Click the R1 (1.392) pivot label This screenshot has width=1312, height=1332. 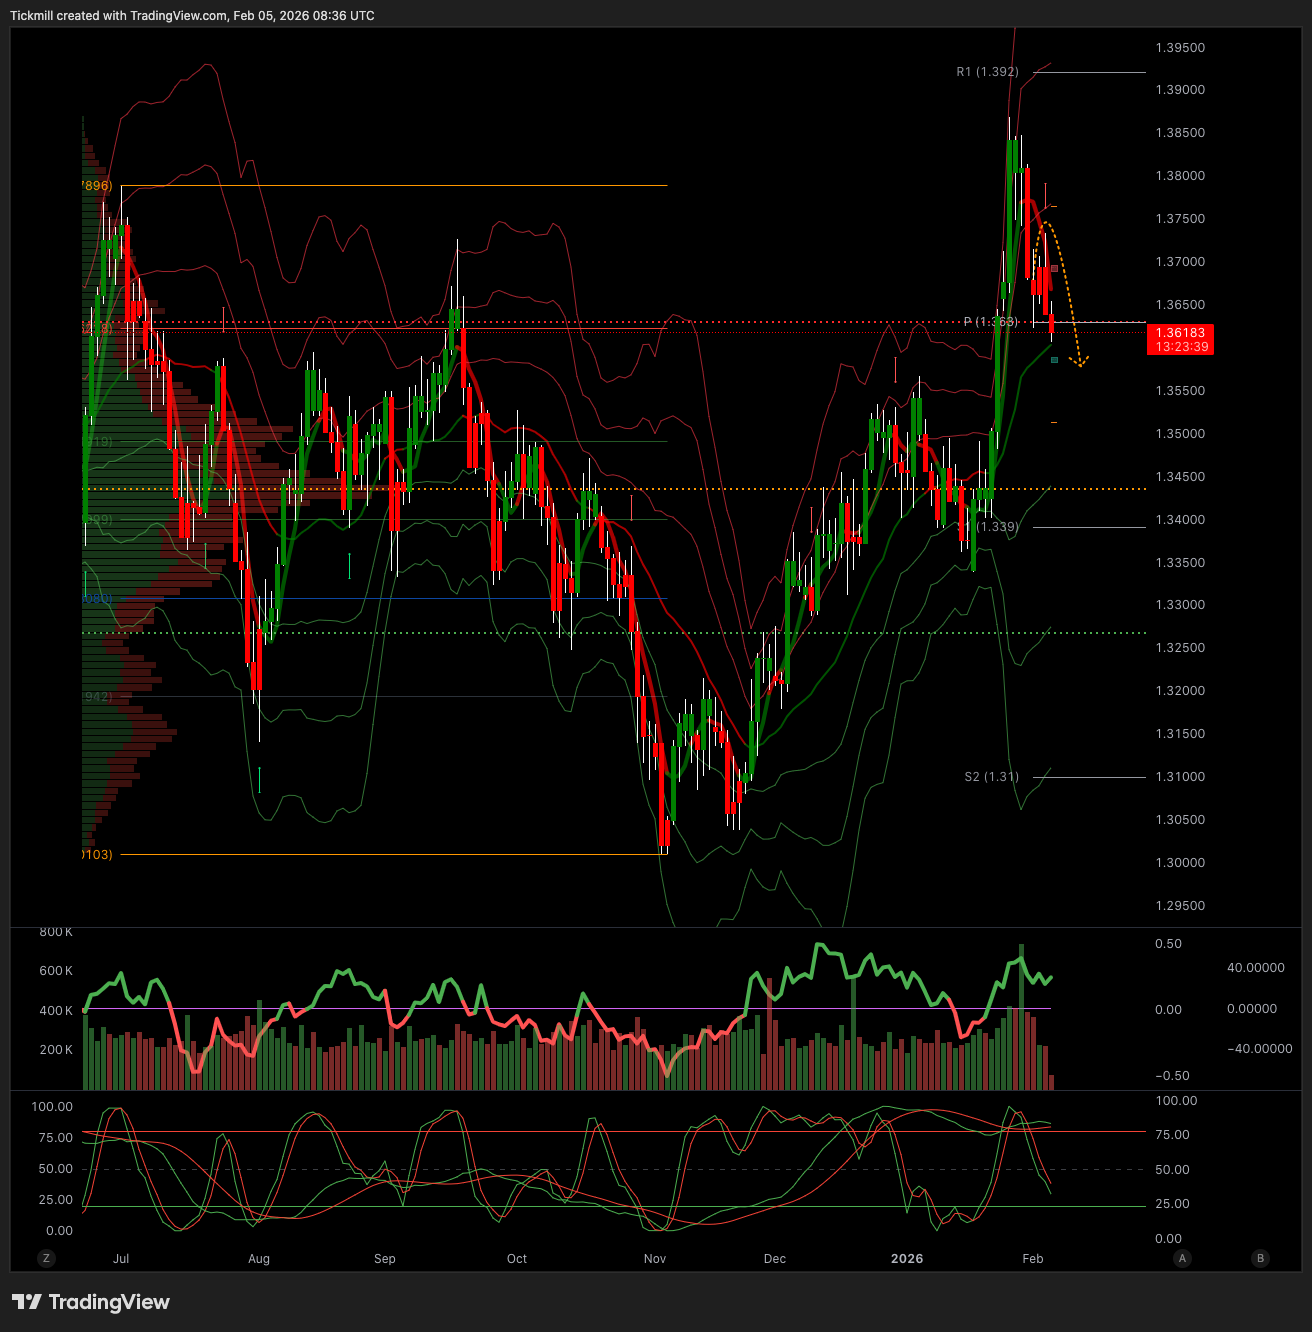pyautogui.click(x=987, y=72)
